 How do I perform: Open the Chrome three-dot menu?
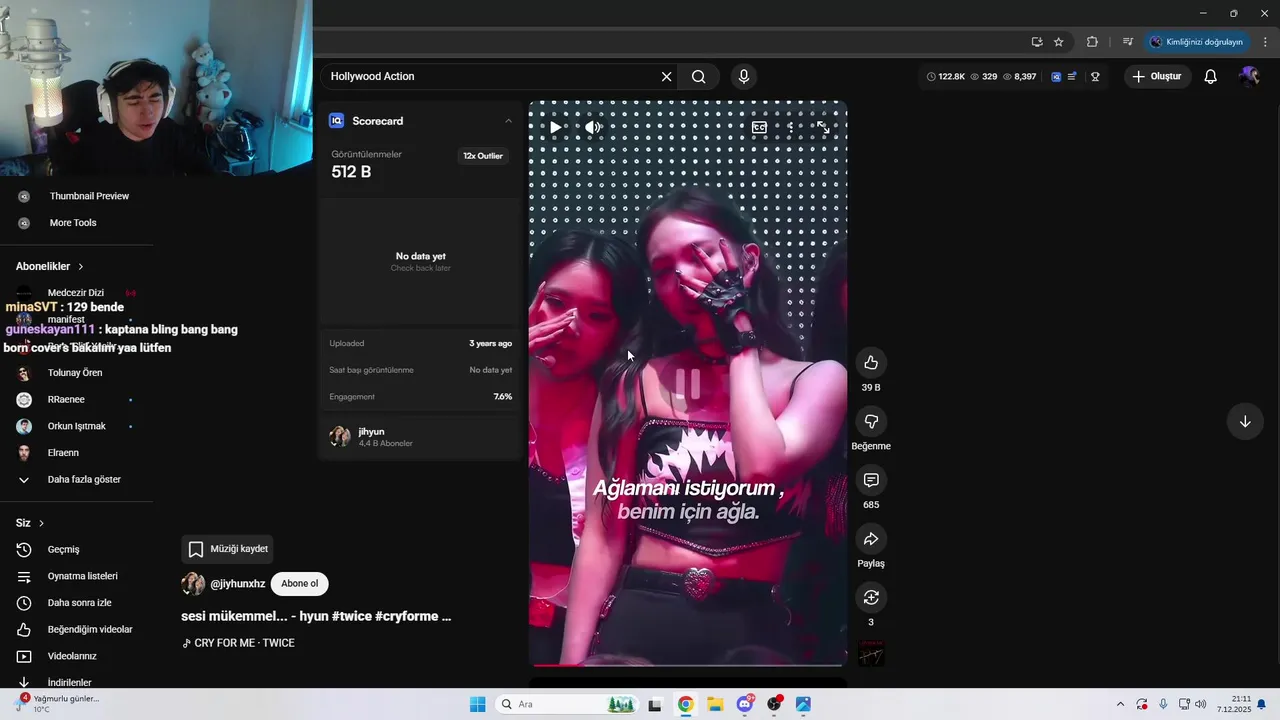pyautogui.click(x=1266, y=42)
